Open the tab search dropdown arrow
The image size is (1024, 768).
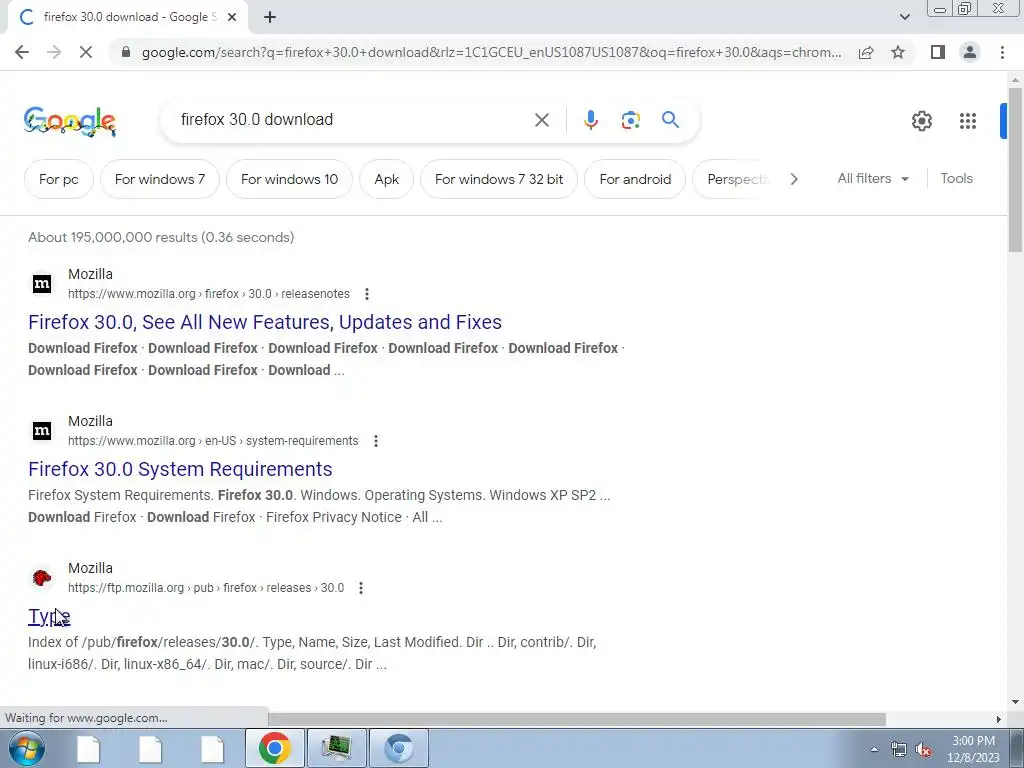click(904, 17)
